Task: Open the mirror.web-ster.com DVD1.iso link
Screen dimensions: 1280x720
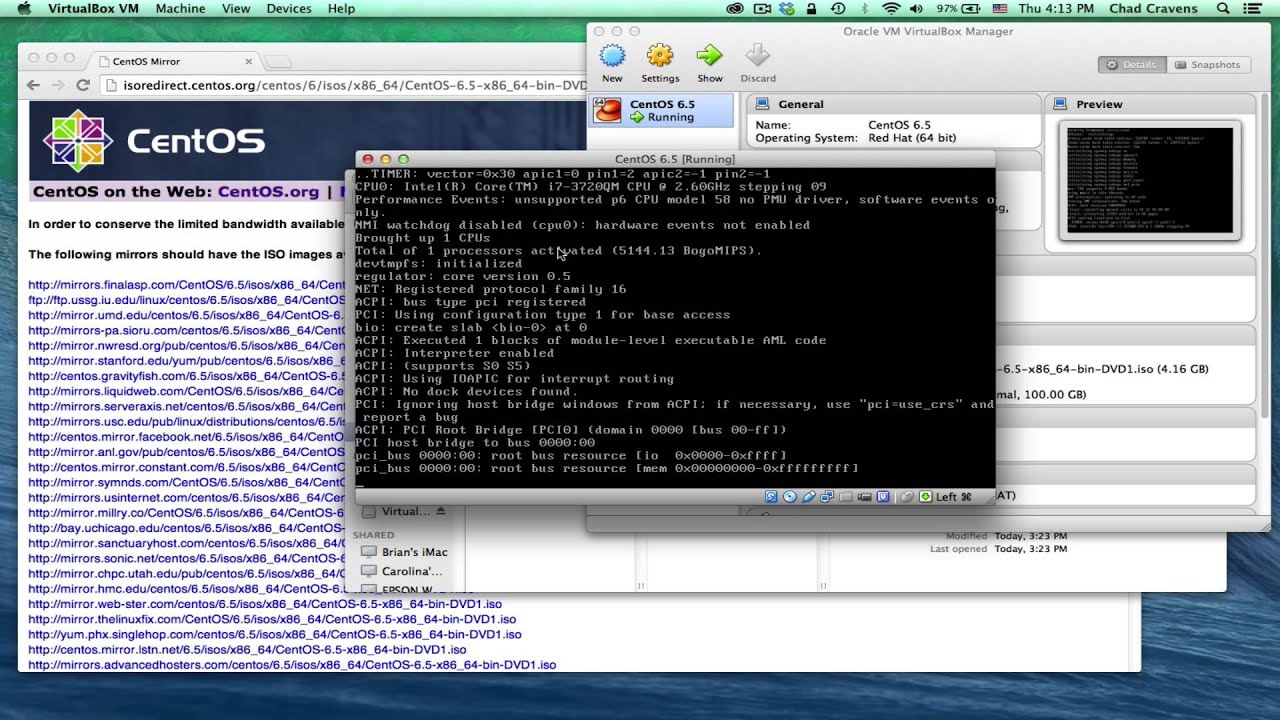Action: coord(265,604)
